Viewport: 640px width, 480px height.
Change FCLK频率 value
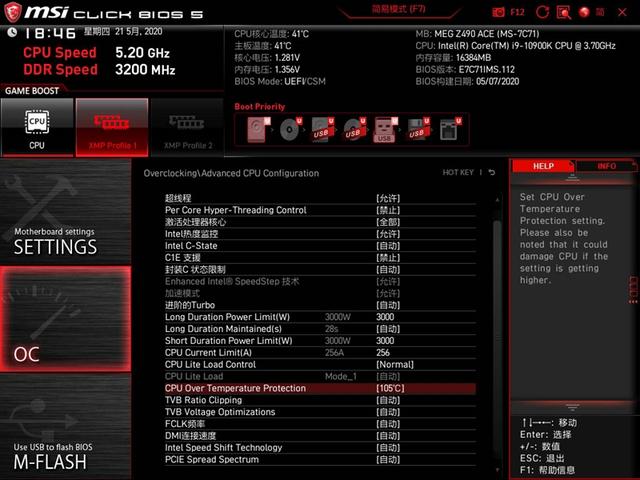click(388, 424)
